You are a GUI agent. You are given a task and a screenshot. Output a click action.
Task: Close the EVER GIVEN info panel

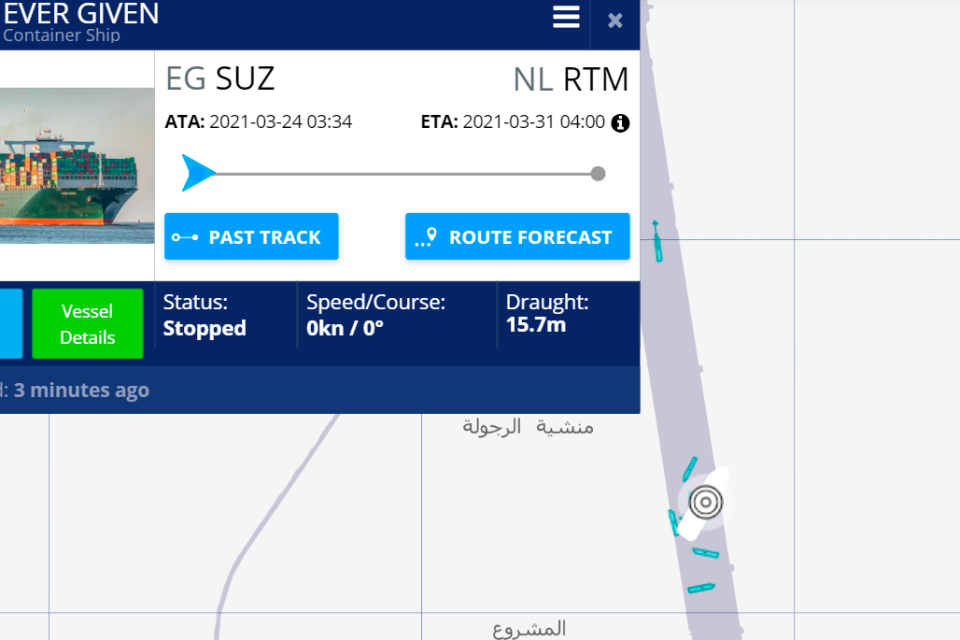(x=615, y=21)
